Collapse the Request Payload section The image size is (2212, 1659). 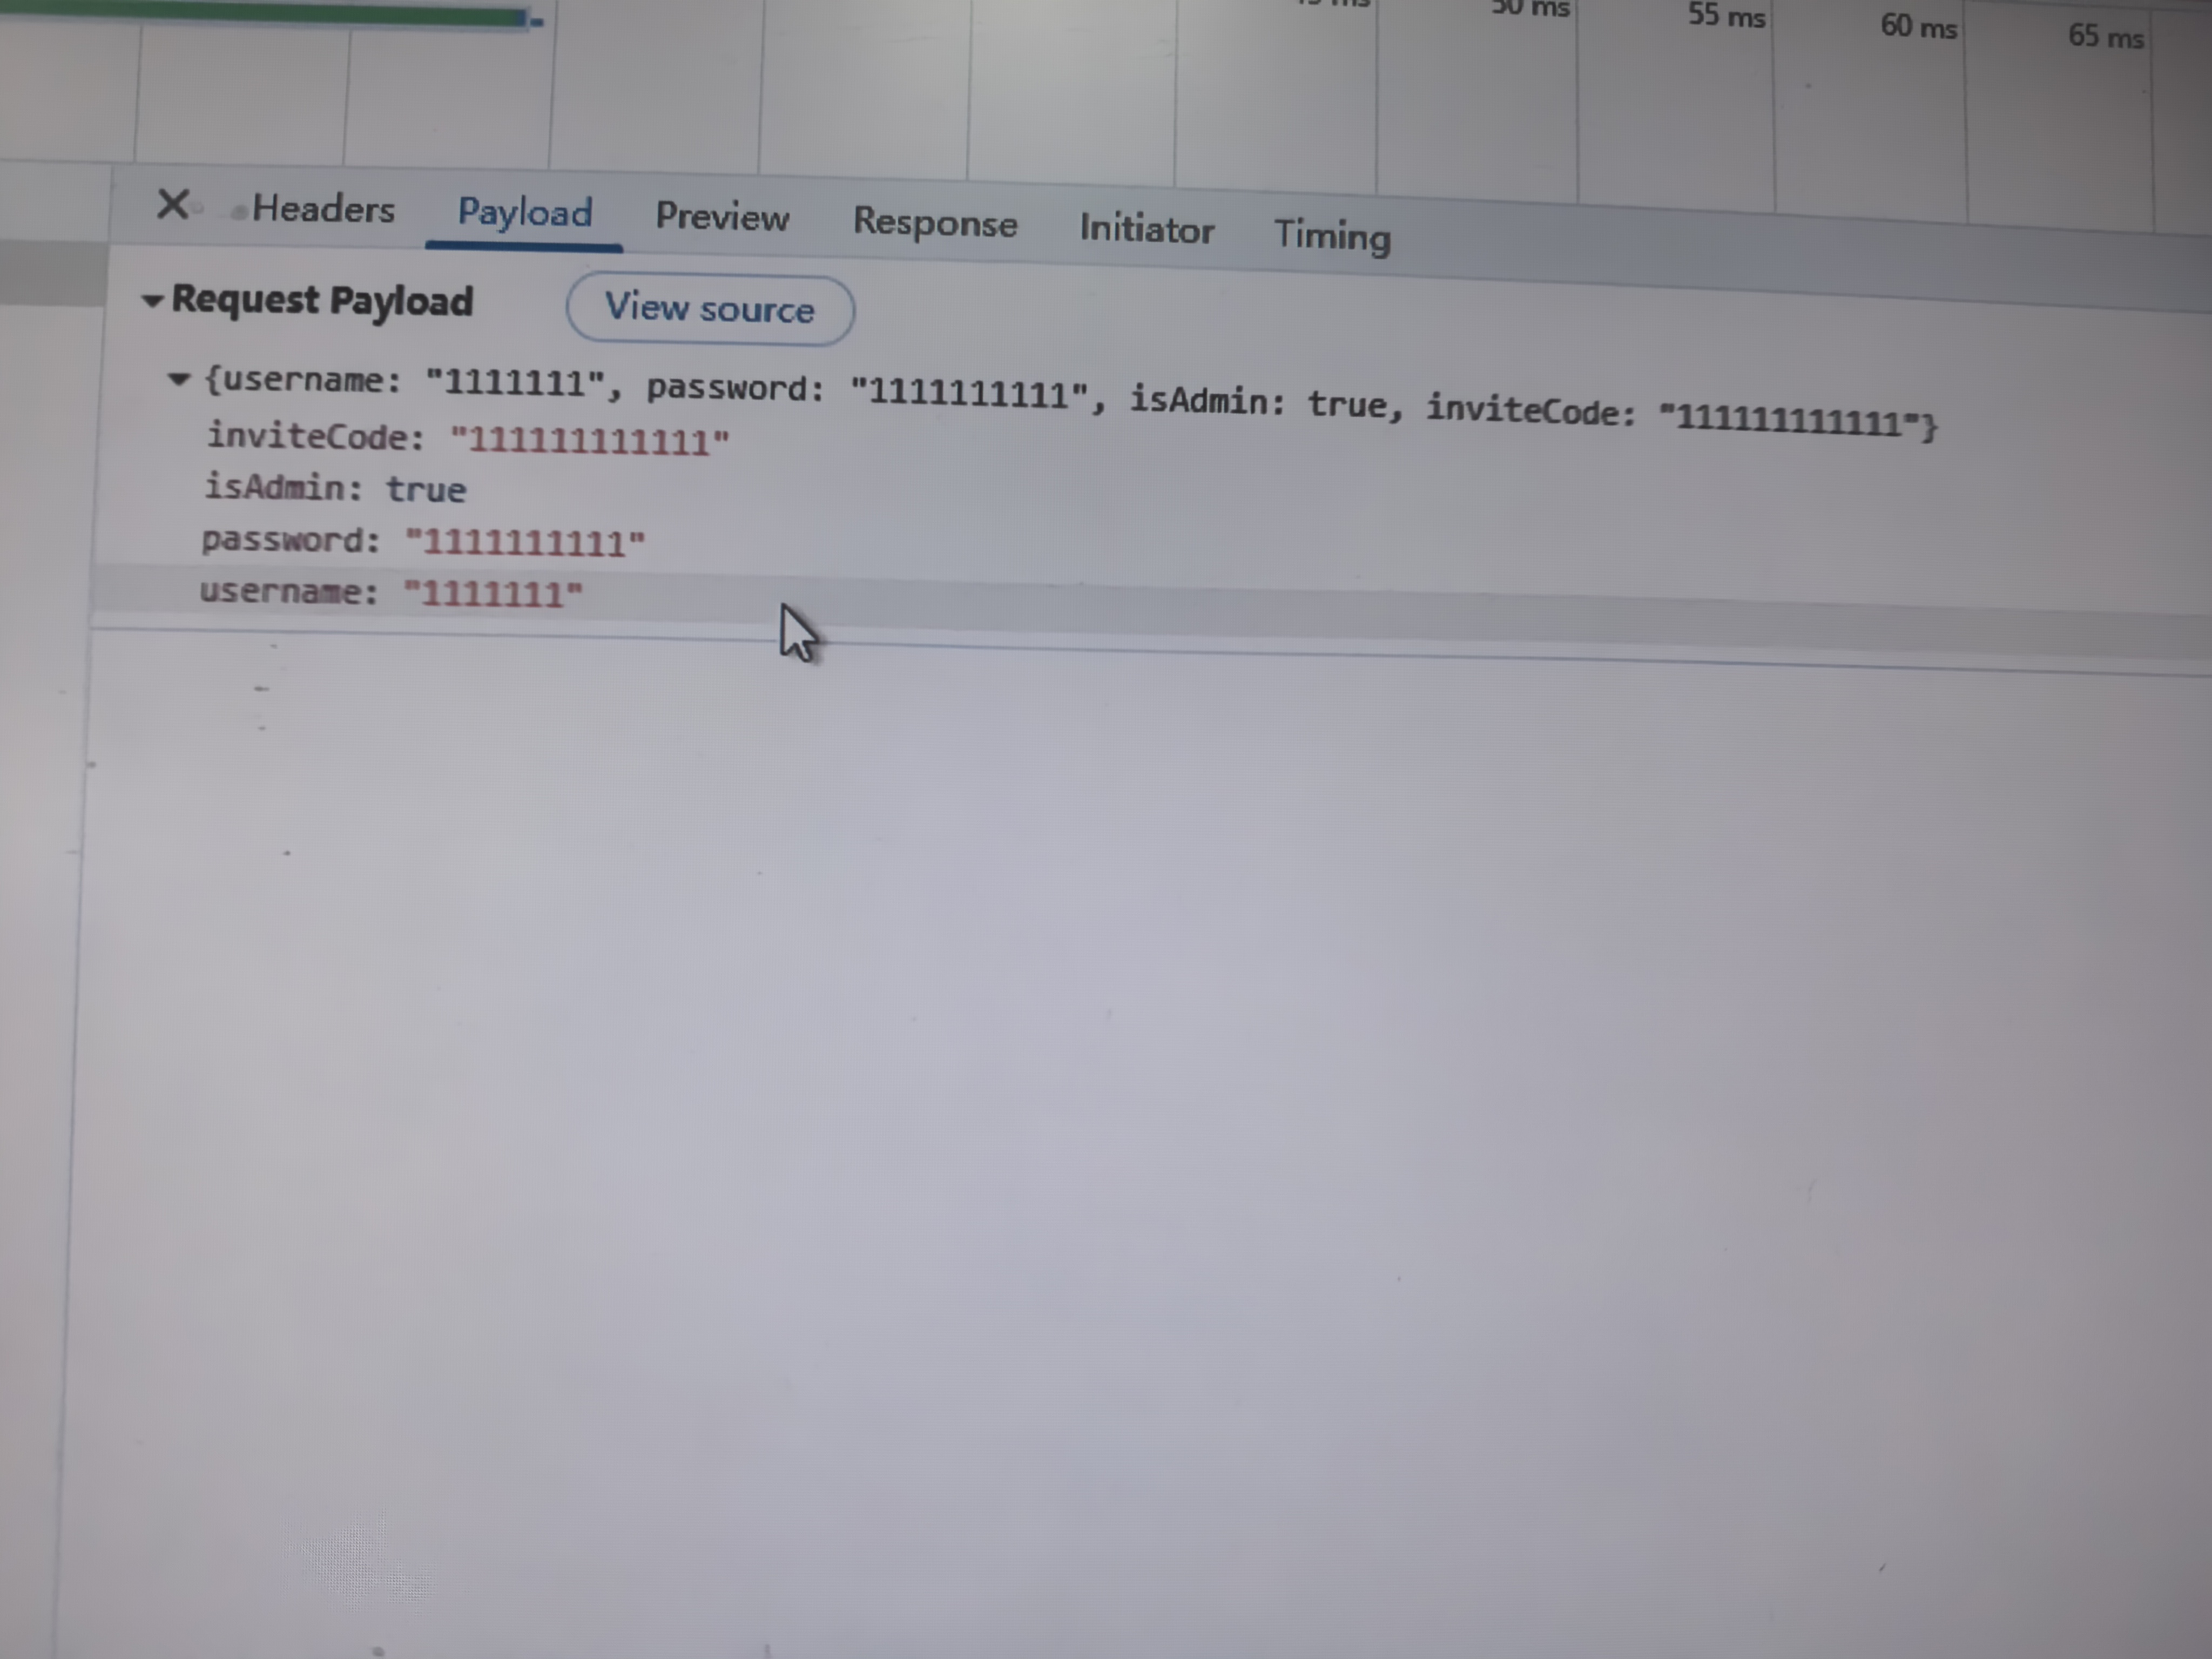tap(152, 300)
